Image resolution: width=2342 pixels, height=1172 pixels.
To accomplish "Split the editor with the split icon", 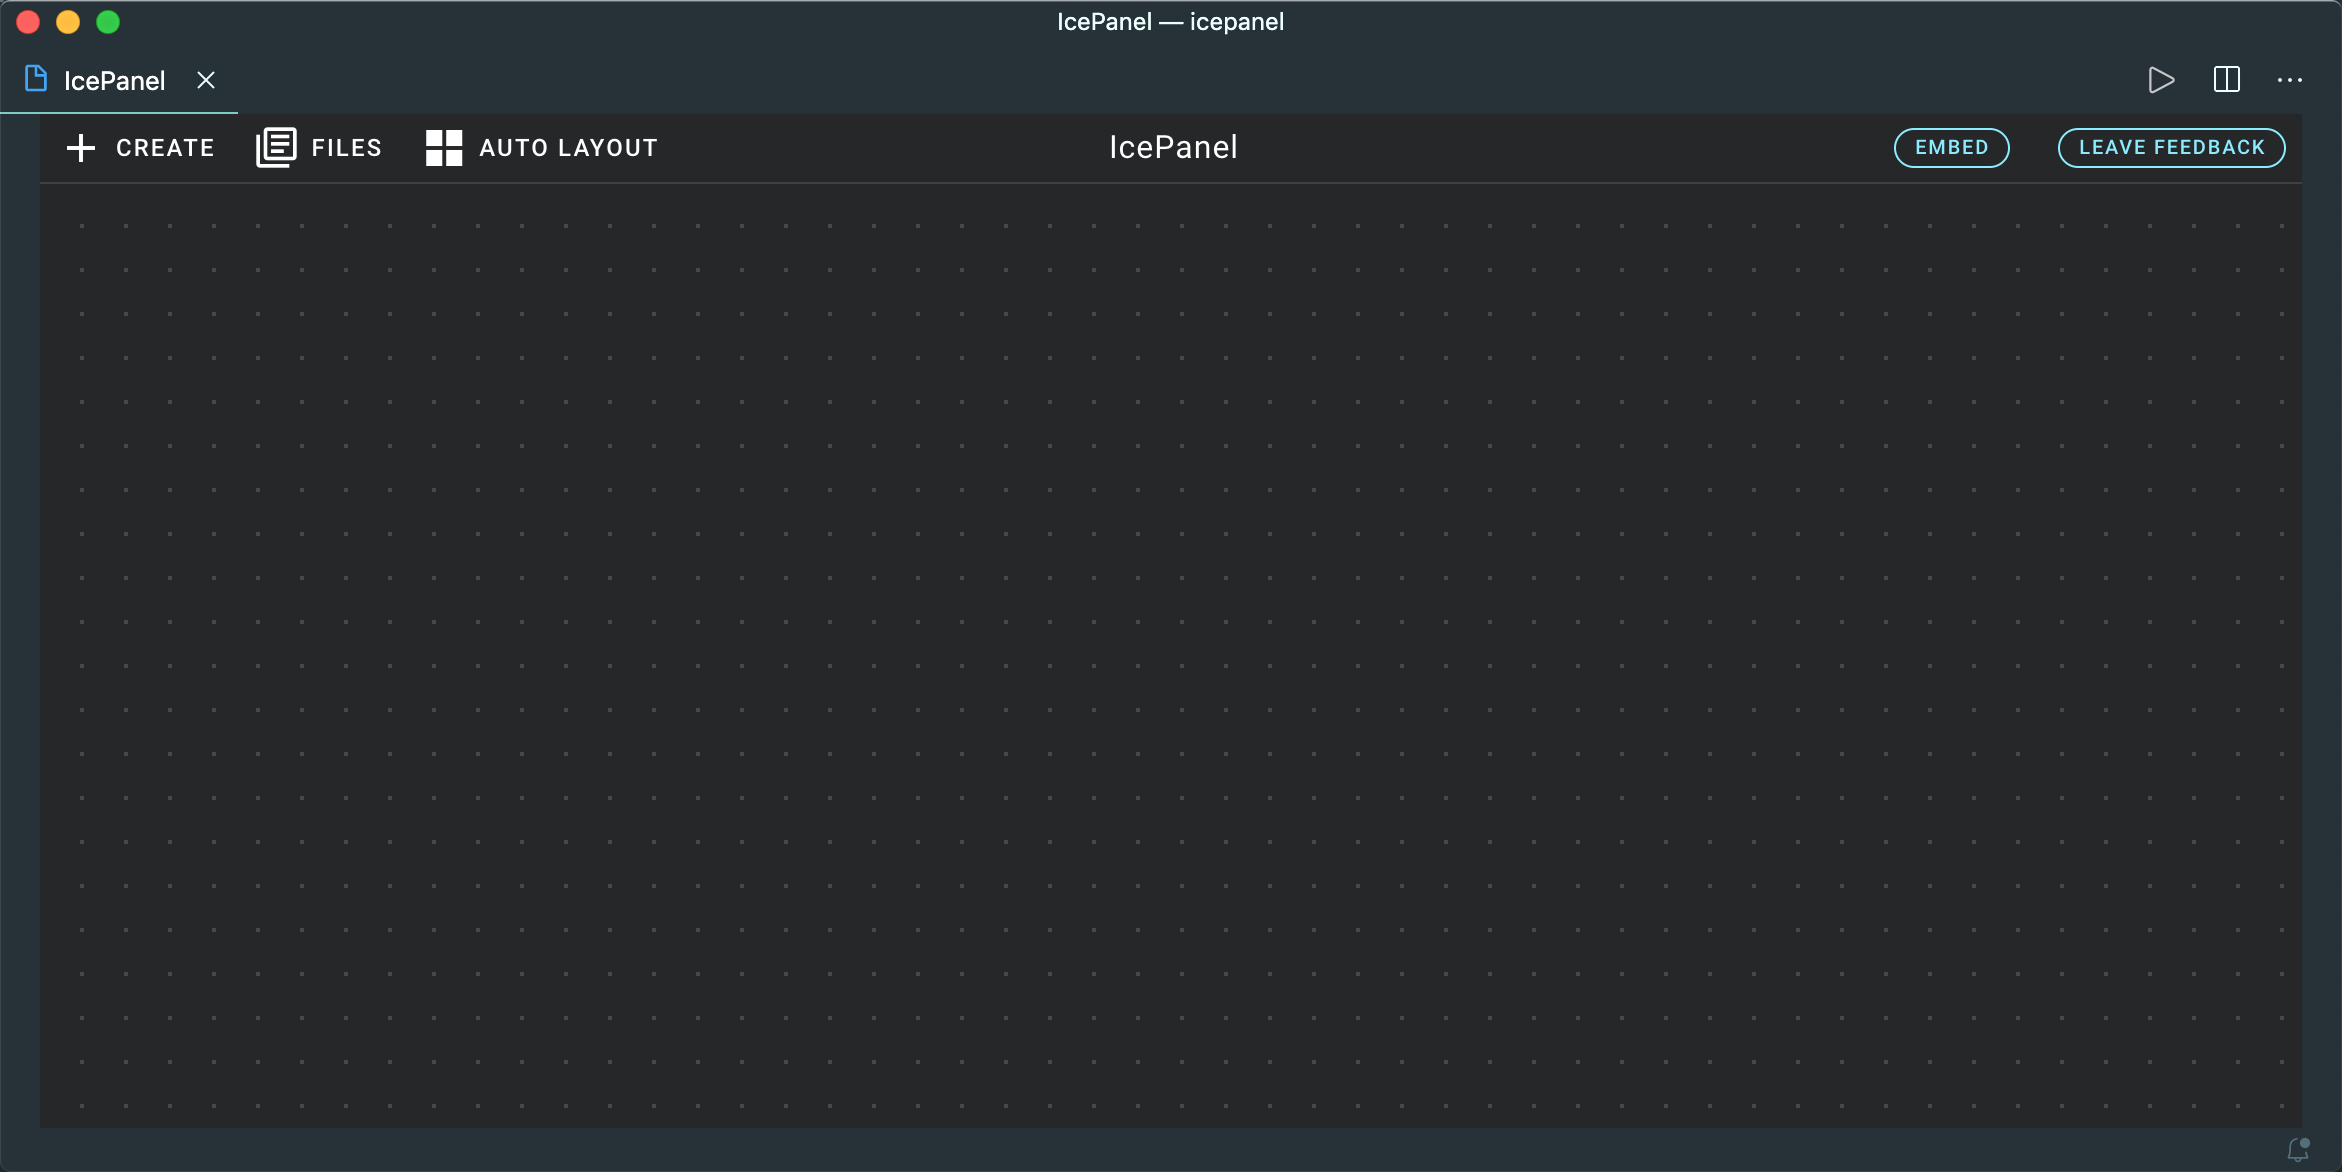I will (x=2227, y=80).
